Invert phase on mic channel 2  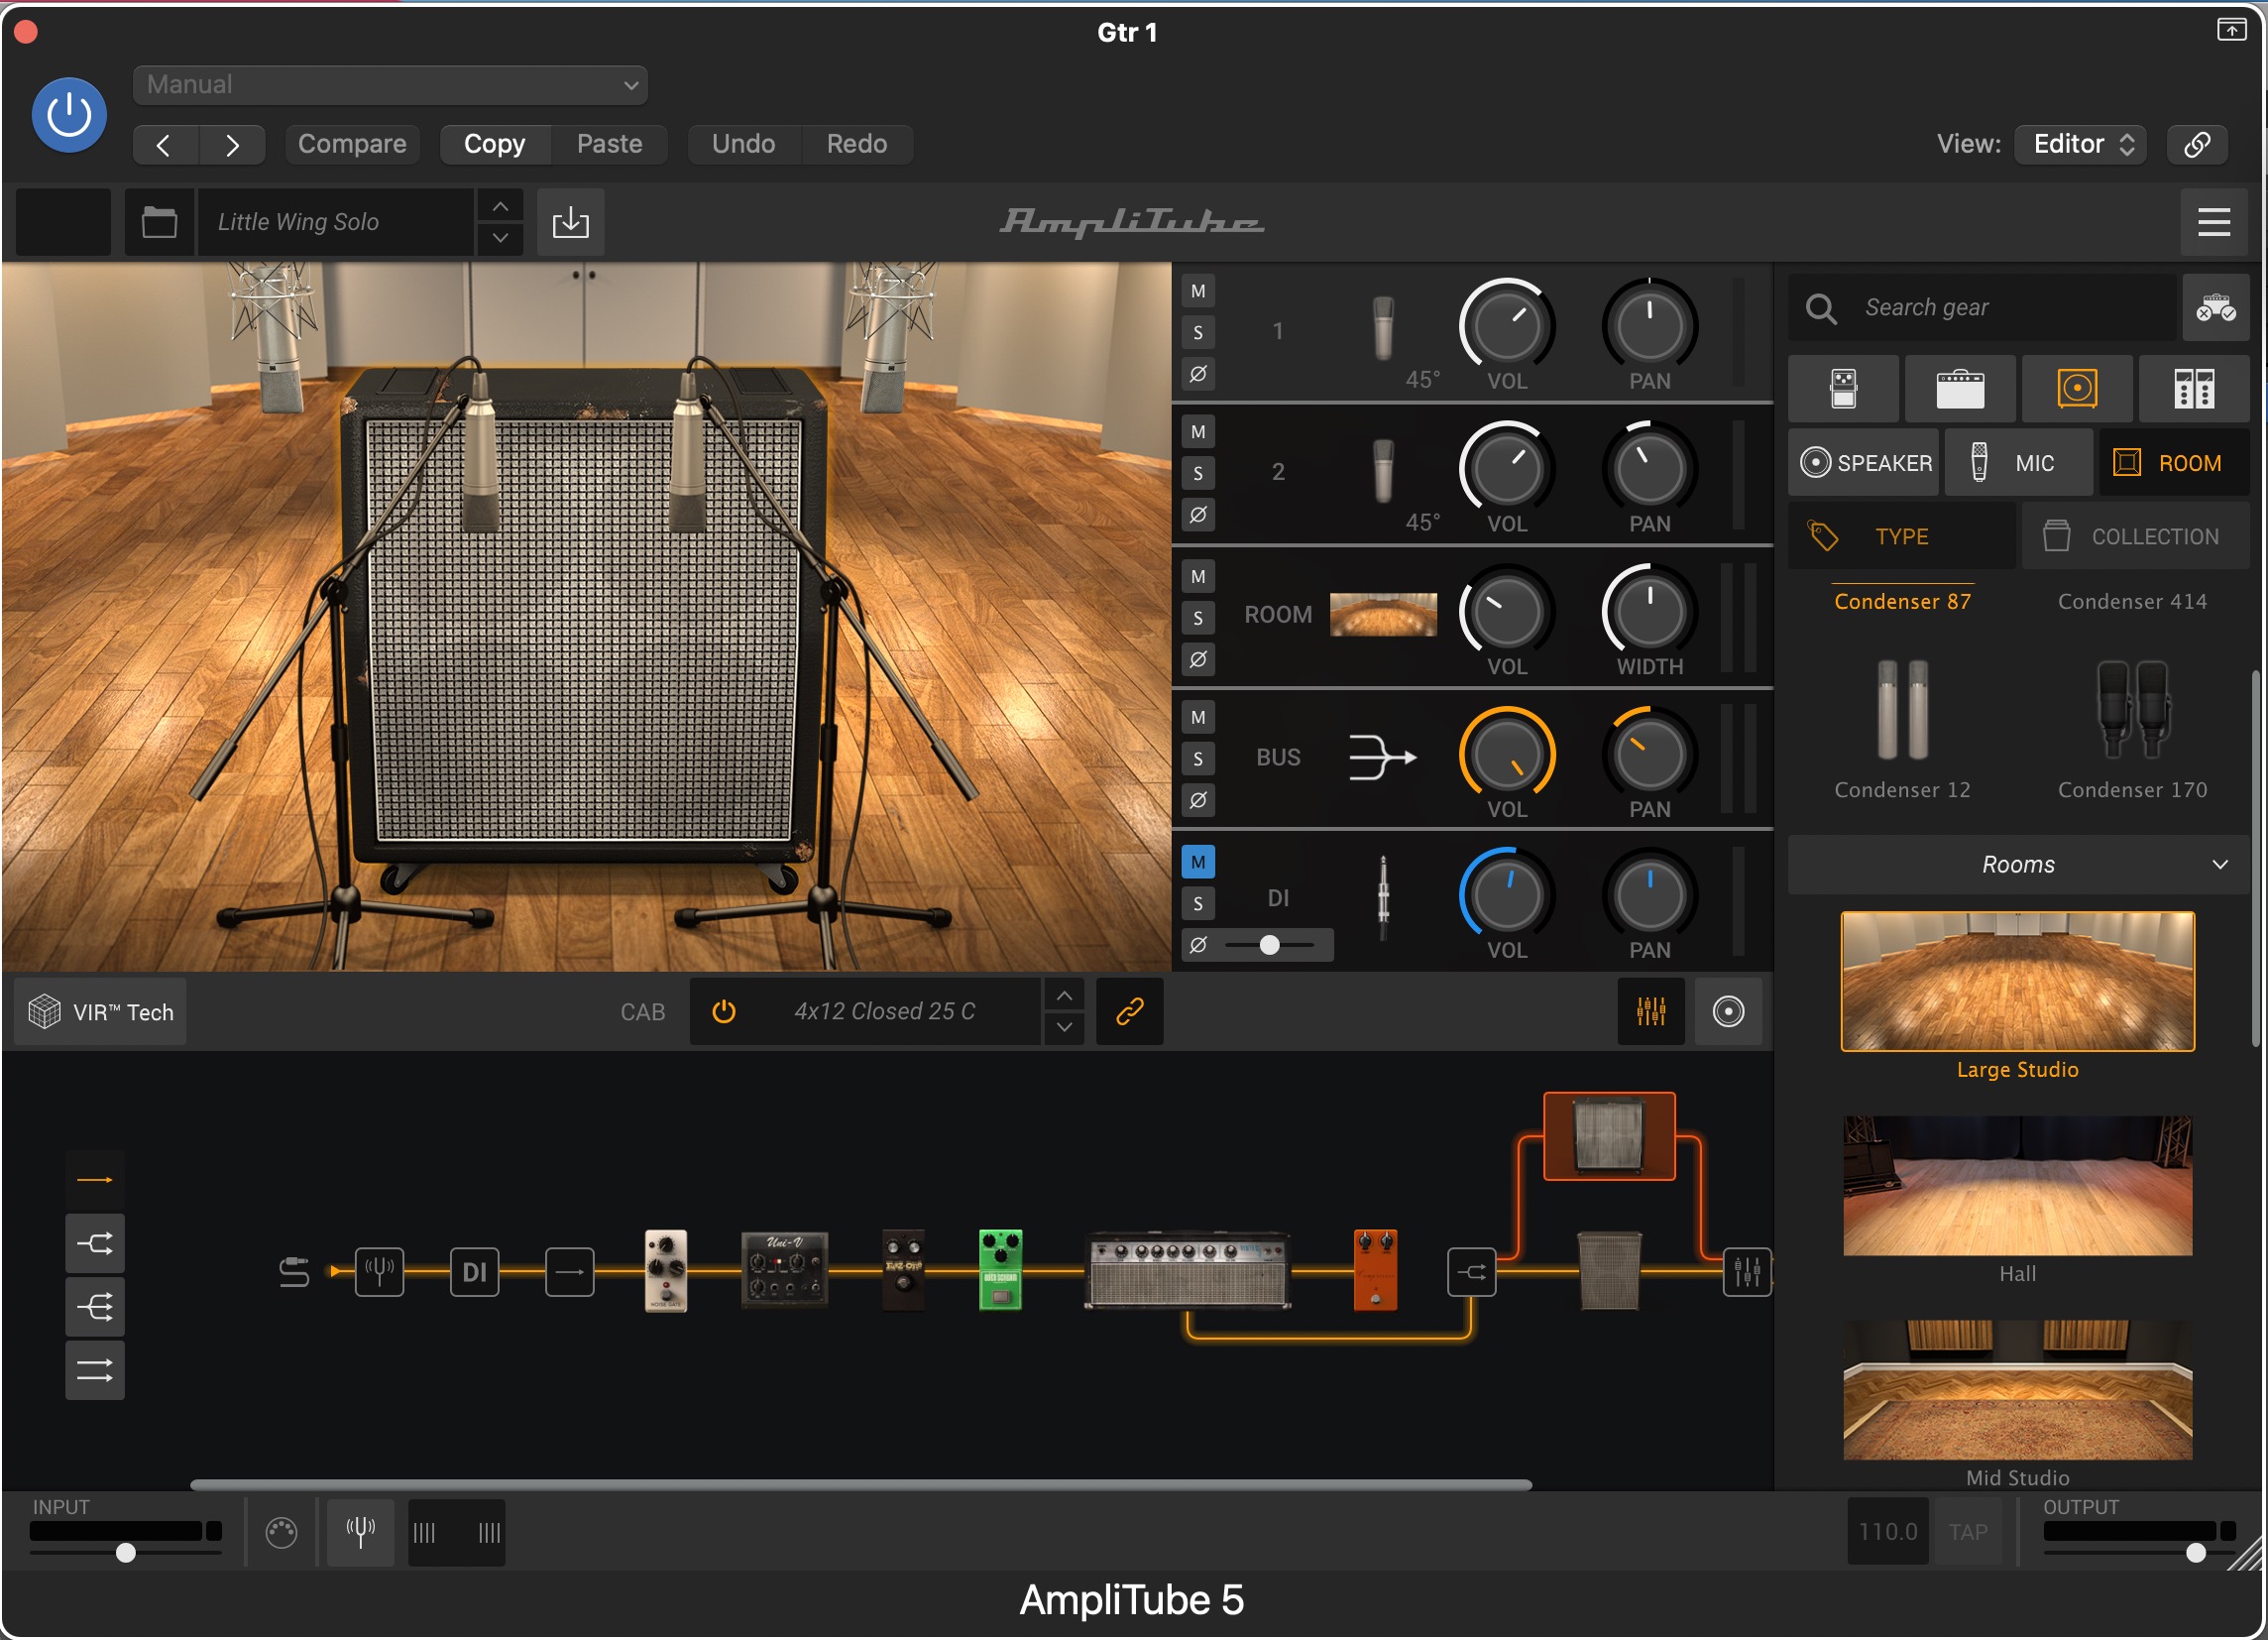coord(1198,514)
